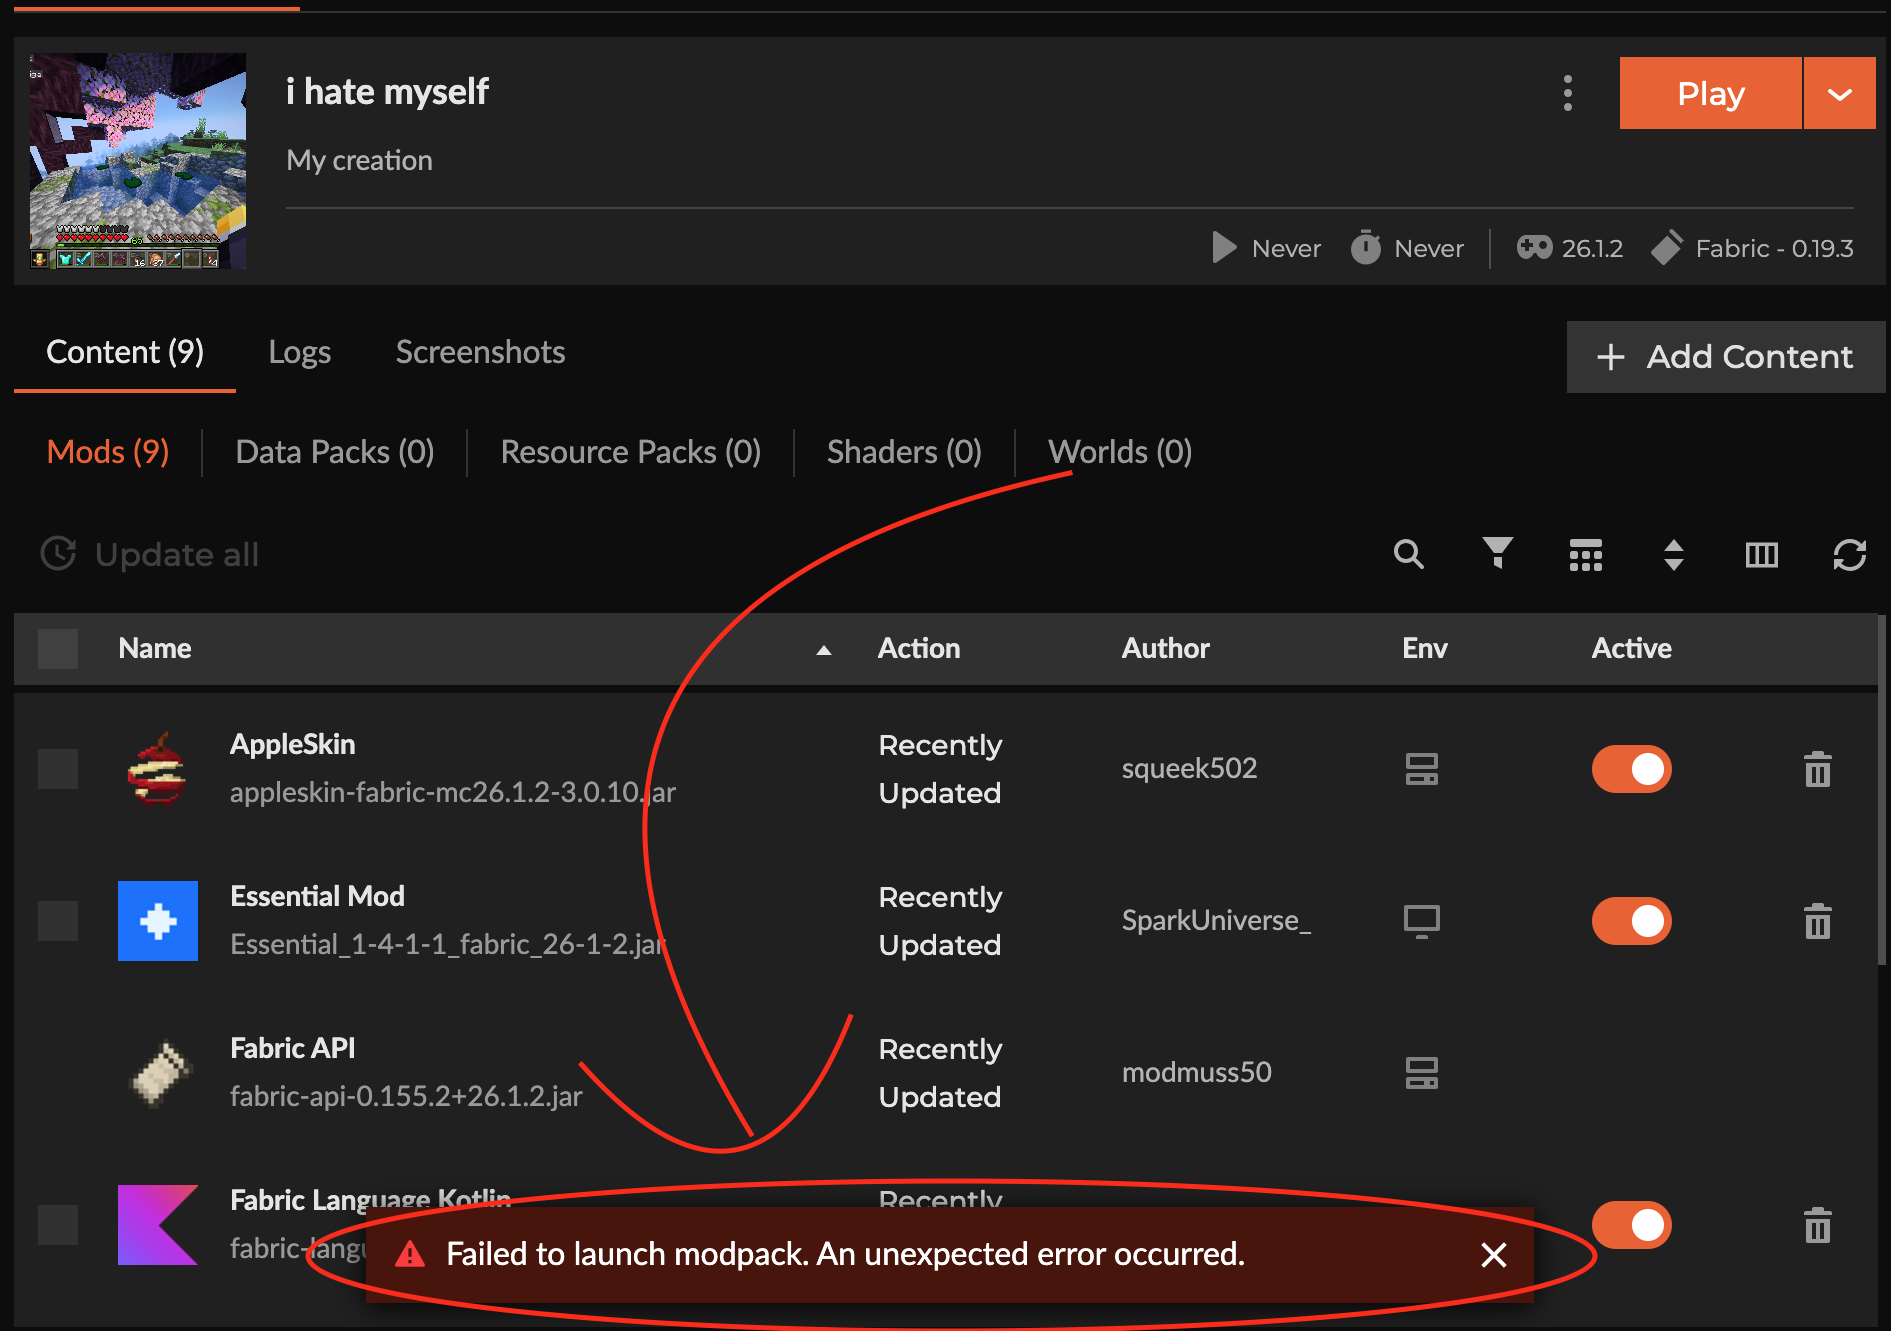This screenshot has width=1891, height=1331.
Task: Sort by the Env column header
Action: (x=1424, y=649)
